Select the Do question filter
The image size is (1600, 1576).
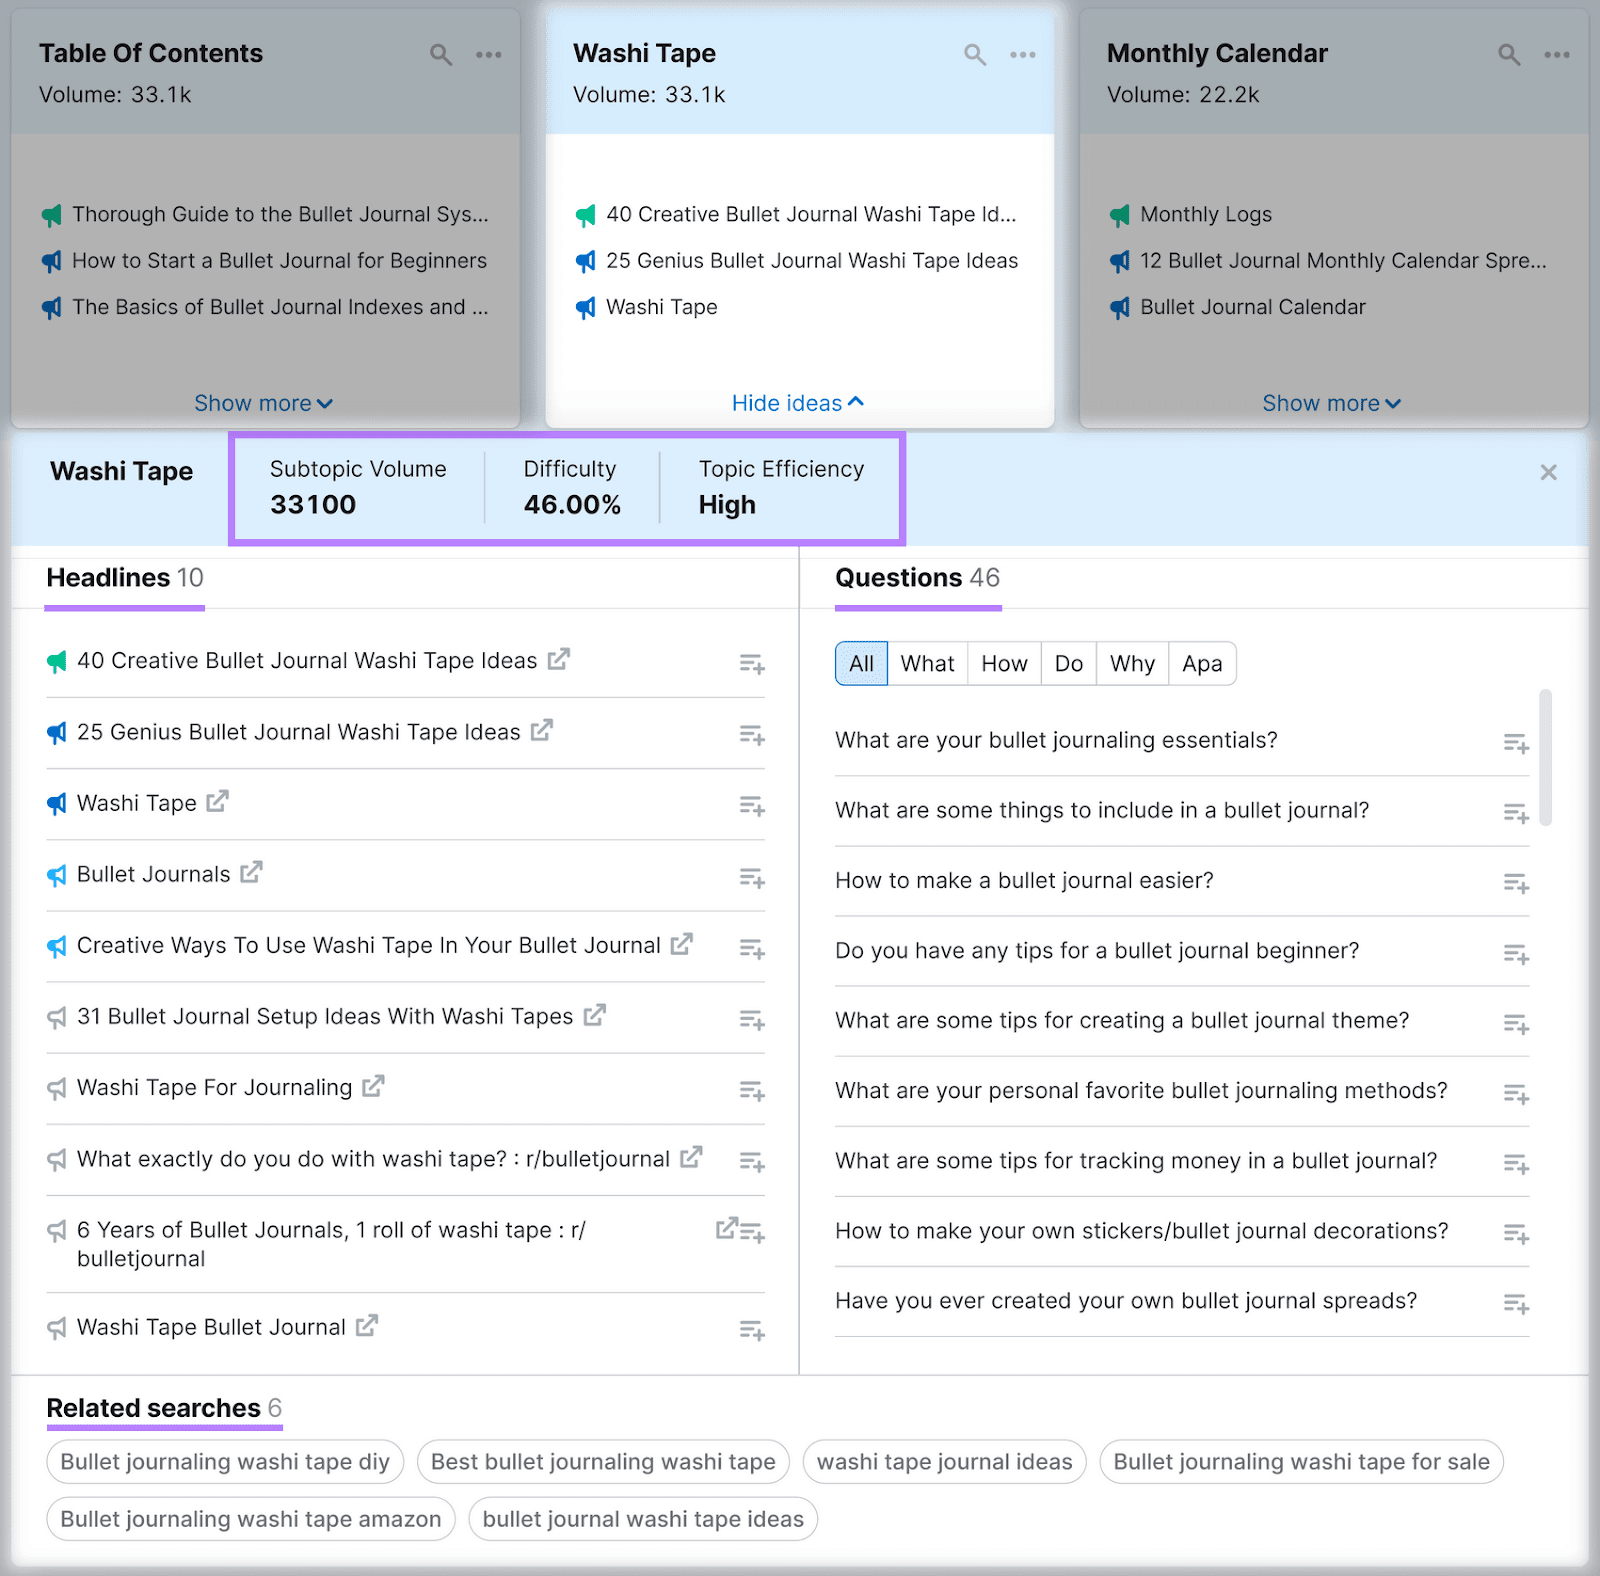point(1068,663)
